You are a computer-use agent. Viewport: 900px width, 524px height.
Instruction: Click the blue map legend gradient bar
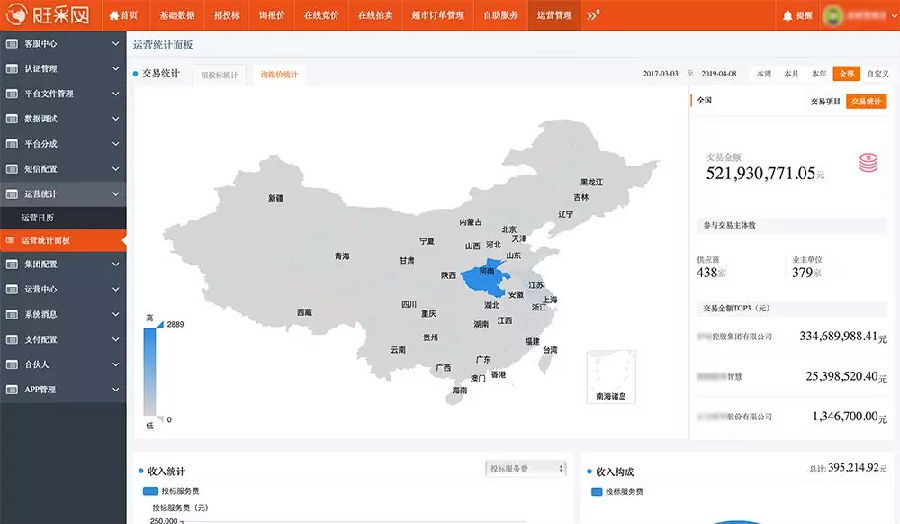pos(149,370)
